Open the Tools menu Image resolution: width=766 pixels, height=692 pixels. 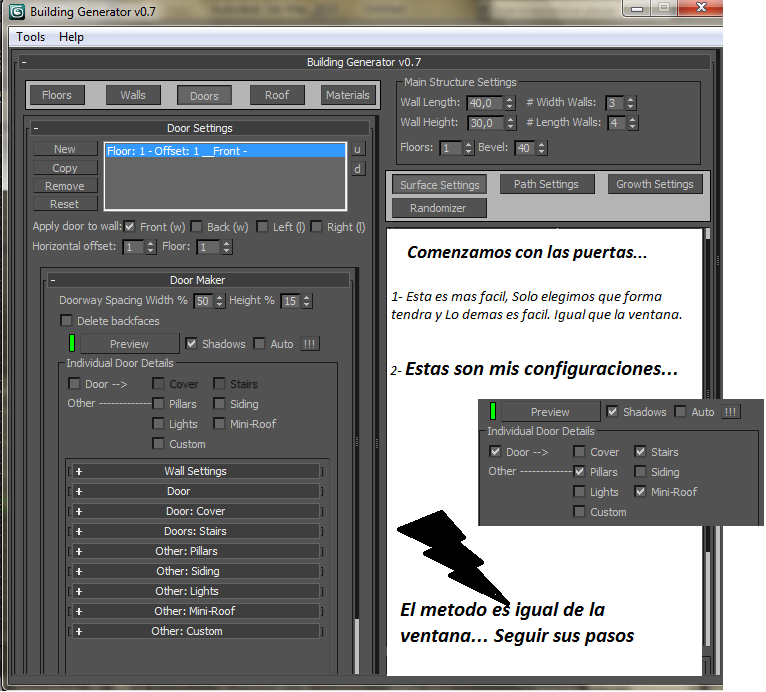coord(30,37)
